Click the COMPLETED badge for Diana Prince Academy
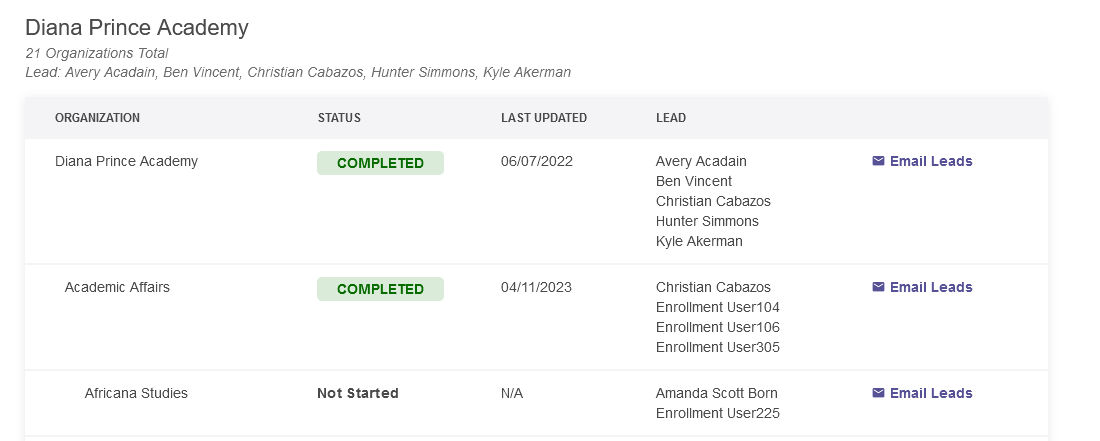Screen dimensions: 1100x441 [x=380, y=163]
